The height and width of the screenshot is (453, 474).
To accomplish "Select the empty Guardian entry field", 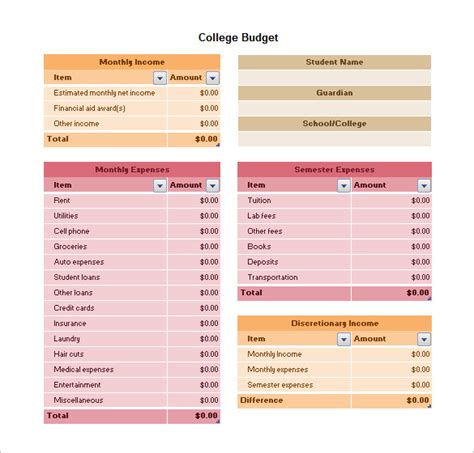I will tap(334, 108).
